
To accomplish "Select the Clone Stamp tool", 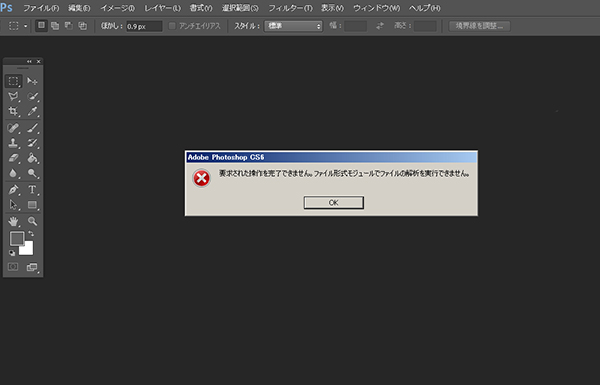I will (x=13, y=143).
